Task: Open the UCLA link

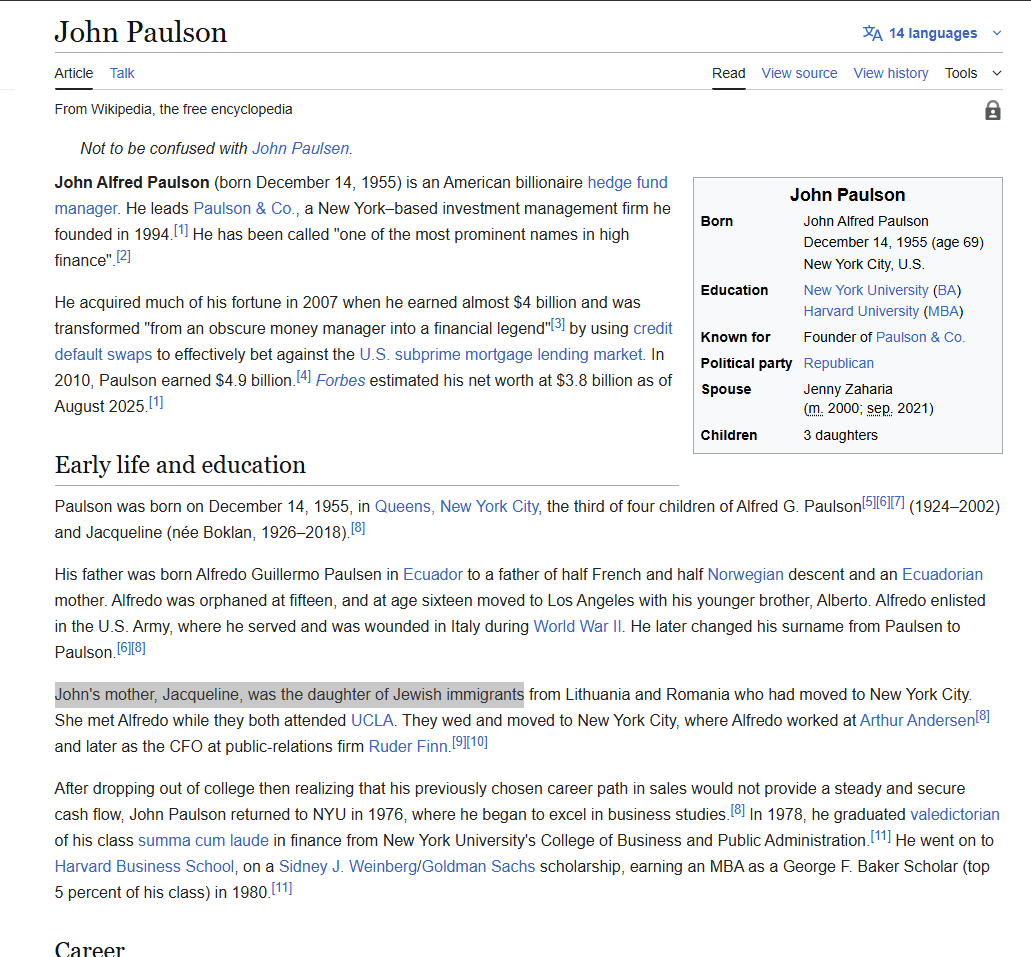Action: coord(372,720)
